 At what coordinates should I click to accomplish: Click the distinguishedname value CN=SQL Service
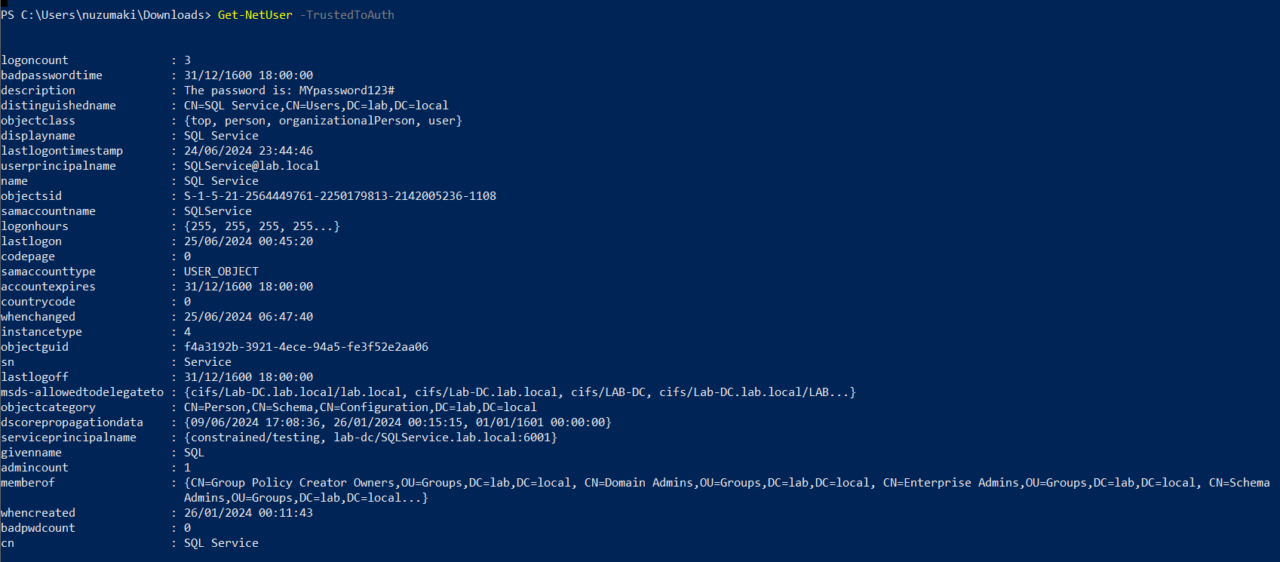(316, 105)
